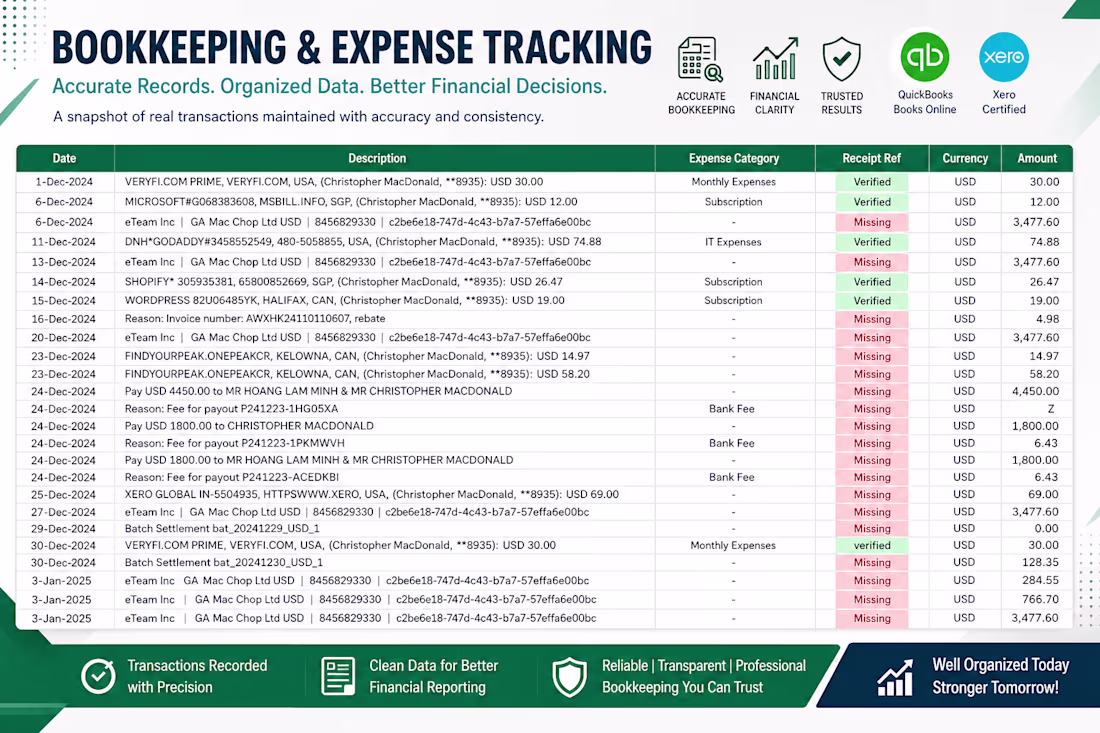Click the growth chart icon beside Well Organized Today

pyautogui.click(x=895, y=678)
